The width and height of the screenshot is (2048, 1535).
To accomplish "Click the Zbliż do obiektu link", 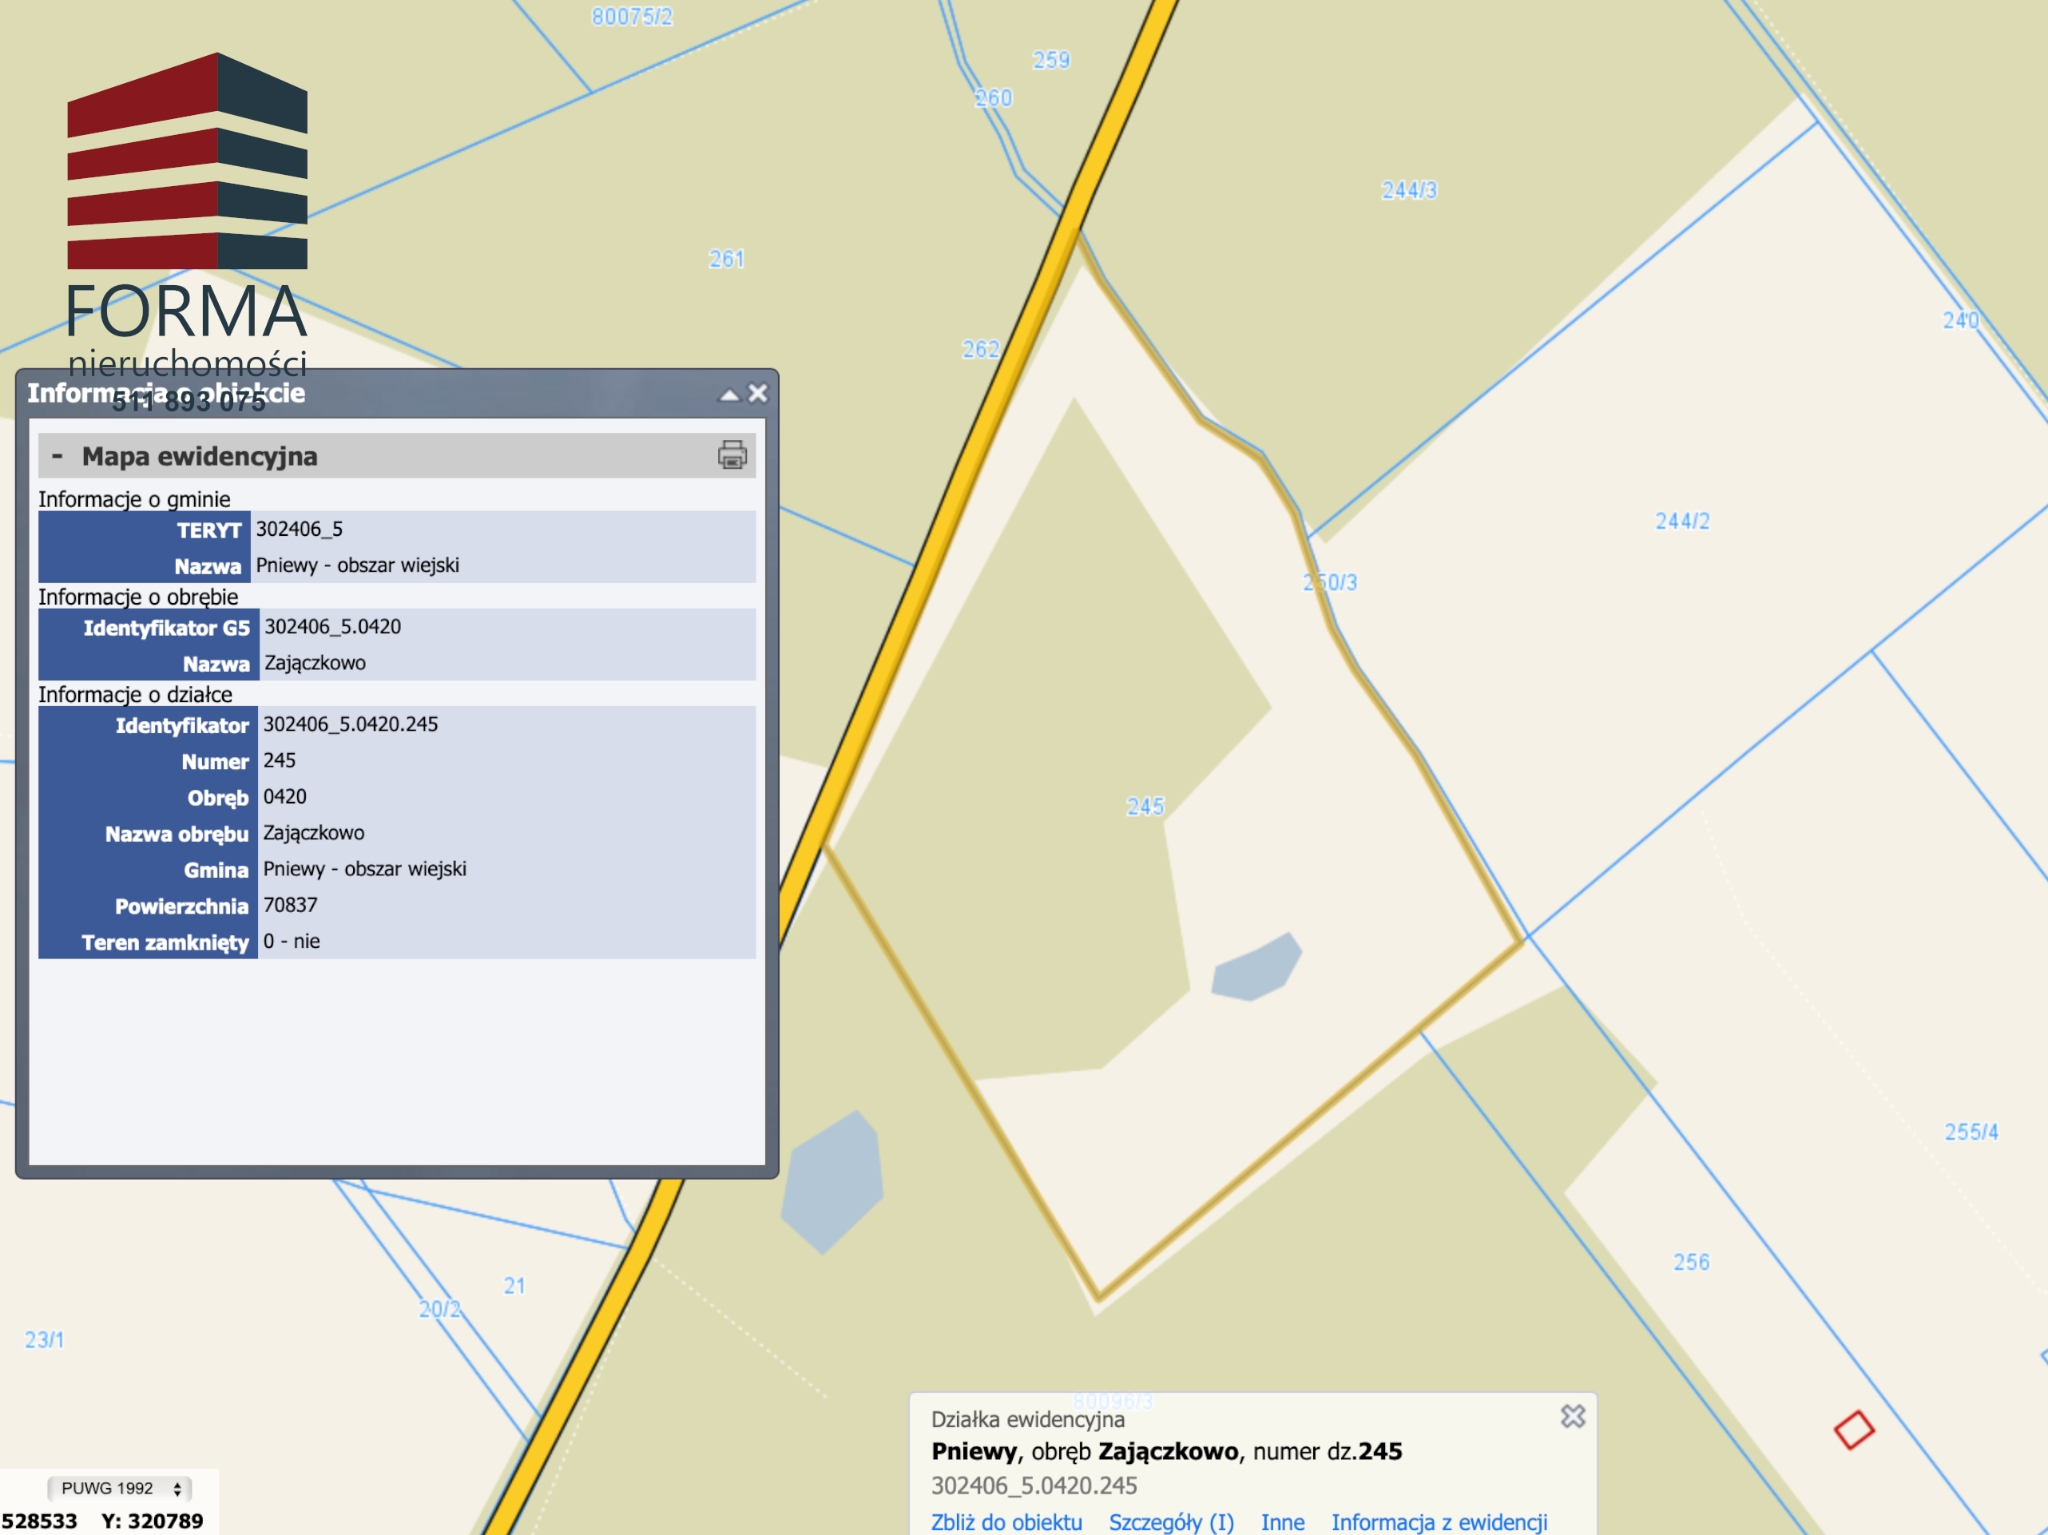I will 1006,1522.
